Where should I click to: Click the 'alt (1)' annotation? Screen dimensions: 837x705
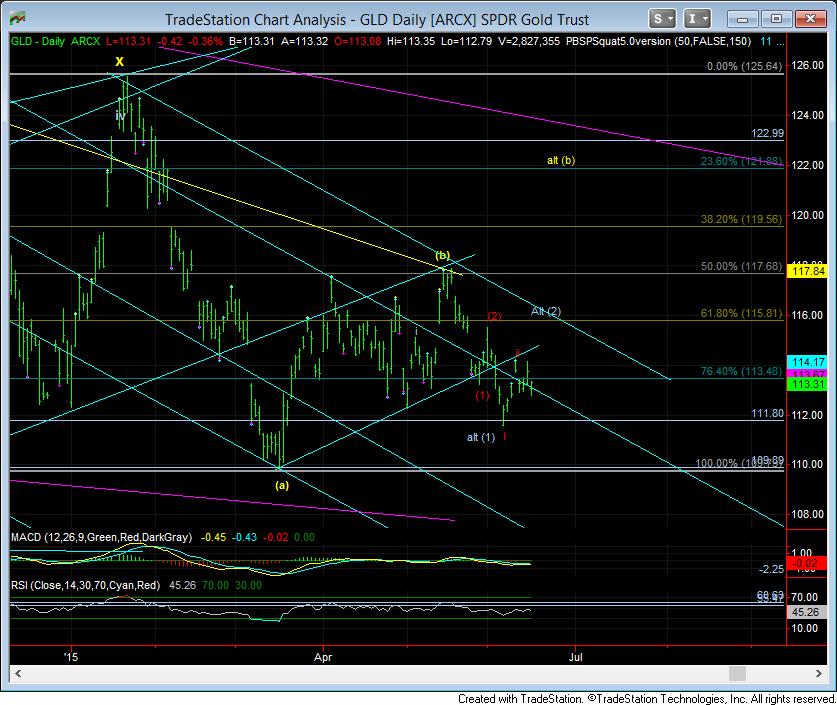[481, 437]
